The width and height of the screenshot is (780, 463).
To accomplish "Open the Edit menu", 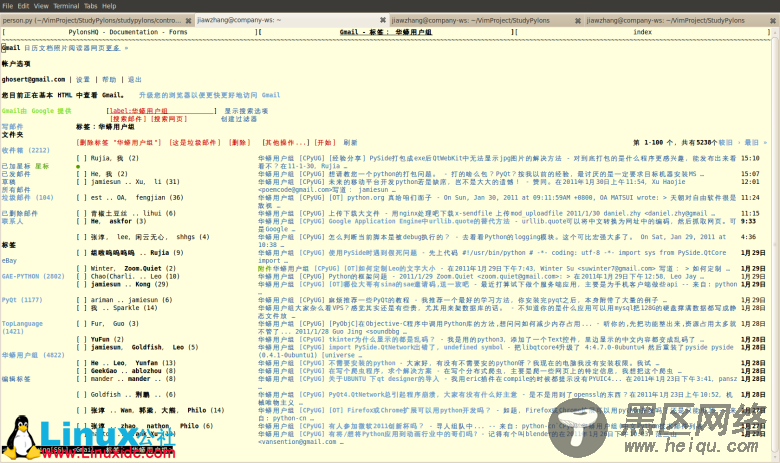I will click(x=23, y=6).
